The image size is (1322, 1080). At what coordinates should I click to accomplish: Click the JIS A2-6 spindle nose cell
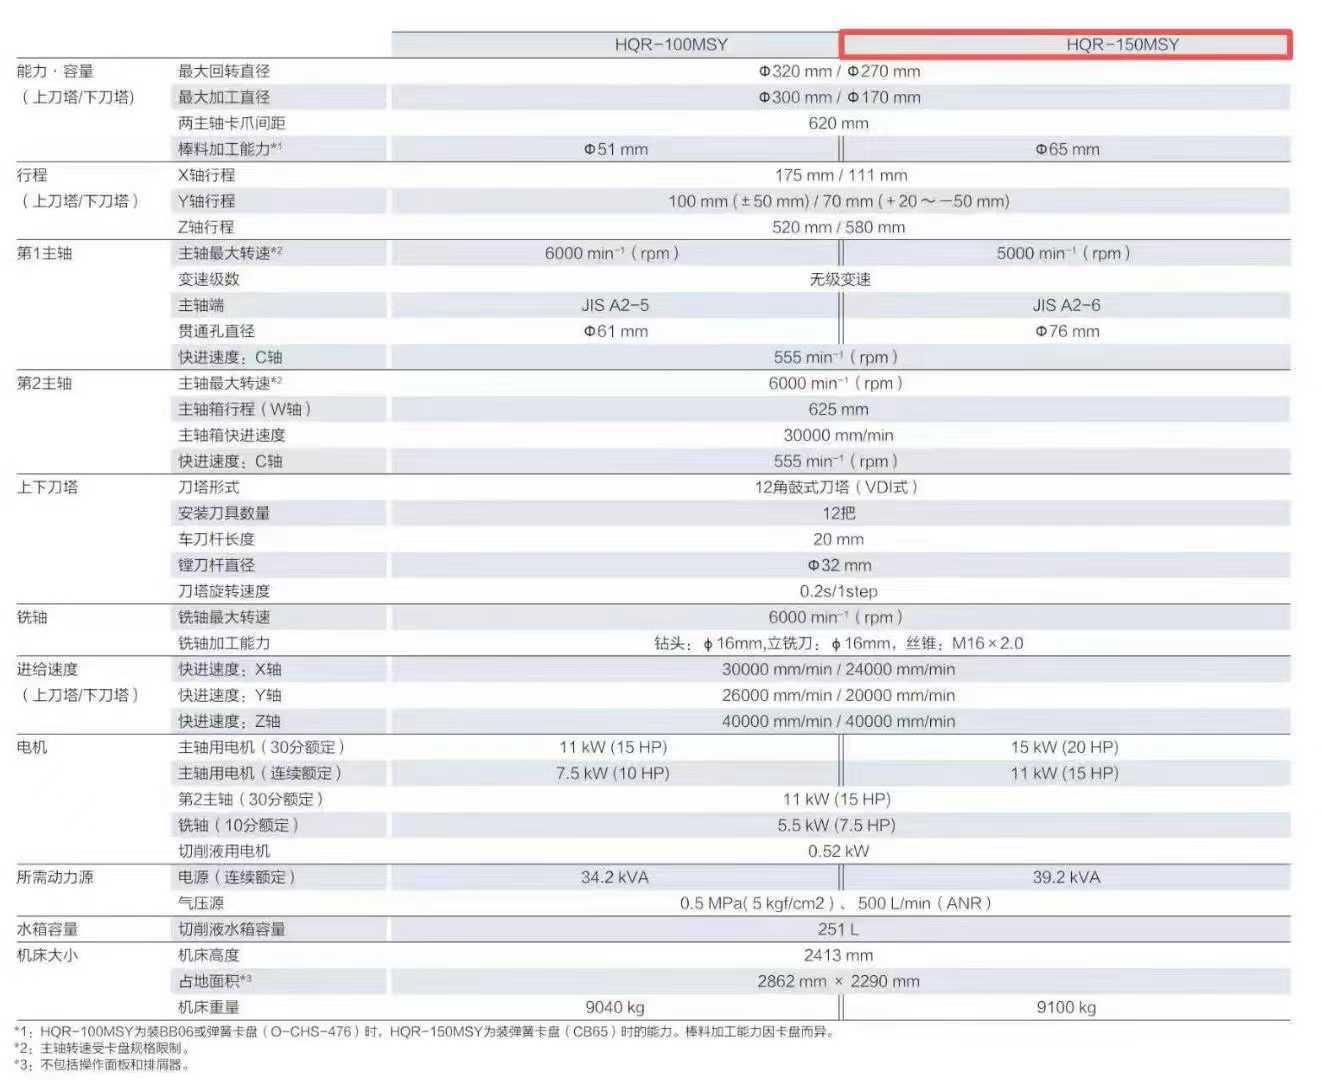(1066, 305)
